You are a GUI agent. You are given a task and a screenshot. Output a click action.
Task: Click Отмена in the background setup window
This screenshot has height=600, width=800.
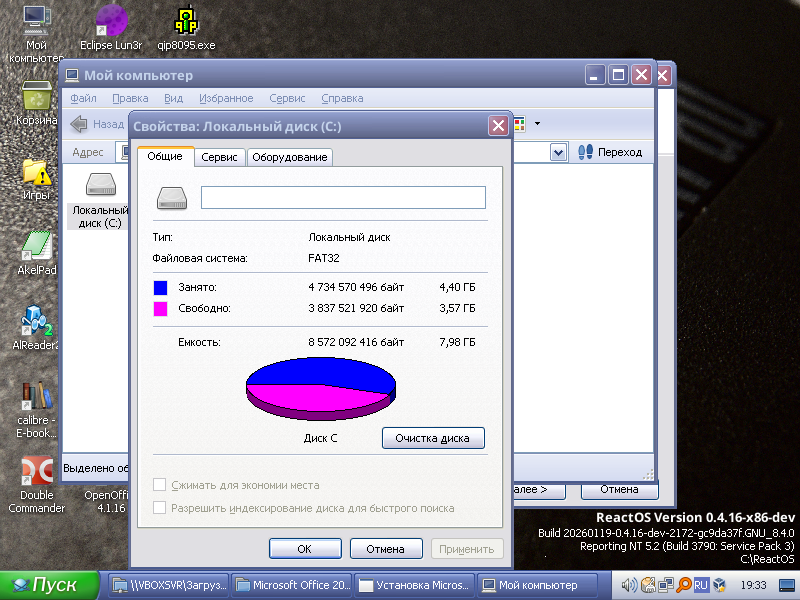[619, 490]
